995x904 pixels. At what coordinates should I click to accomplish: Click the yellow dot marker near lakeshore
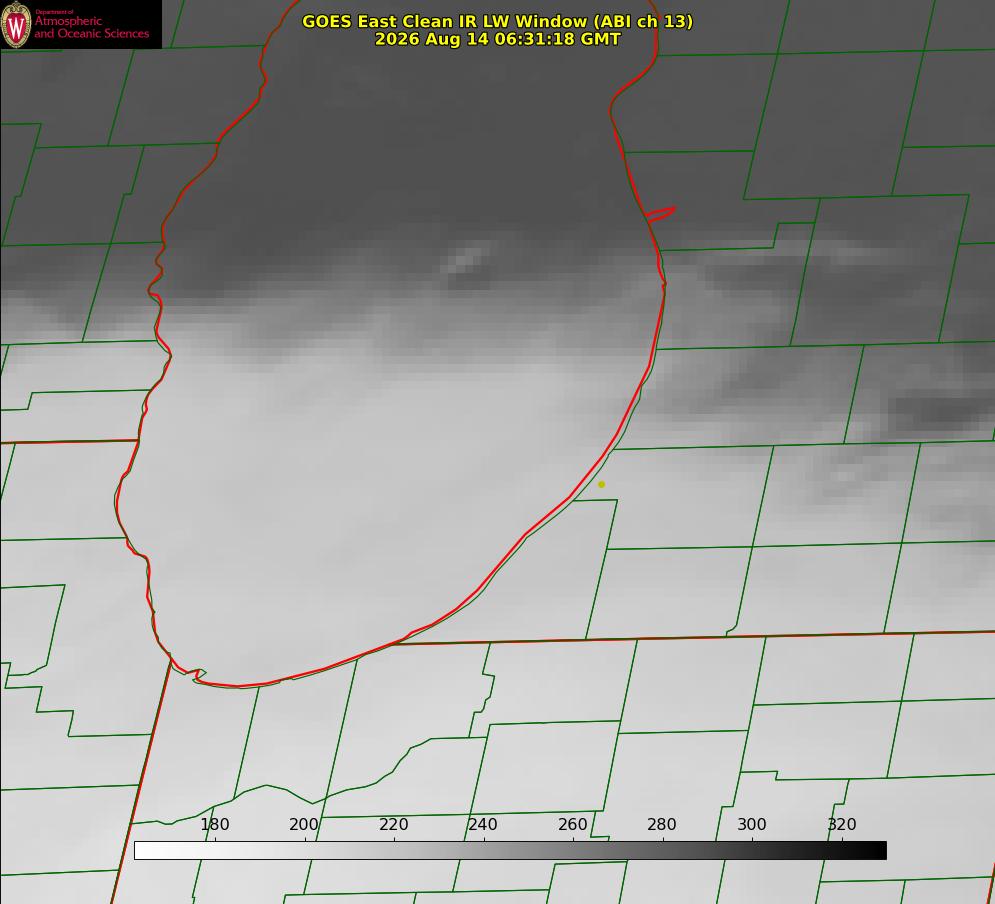point(602,485)
